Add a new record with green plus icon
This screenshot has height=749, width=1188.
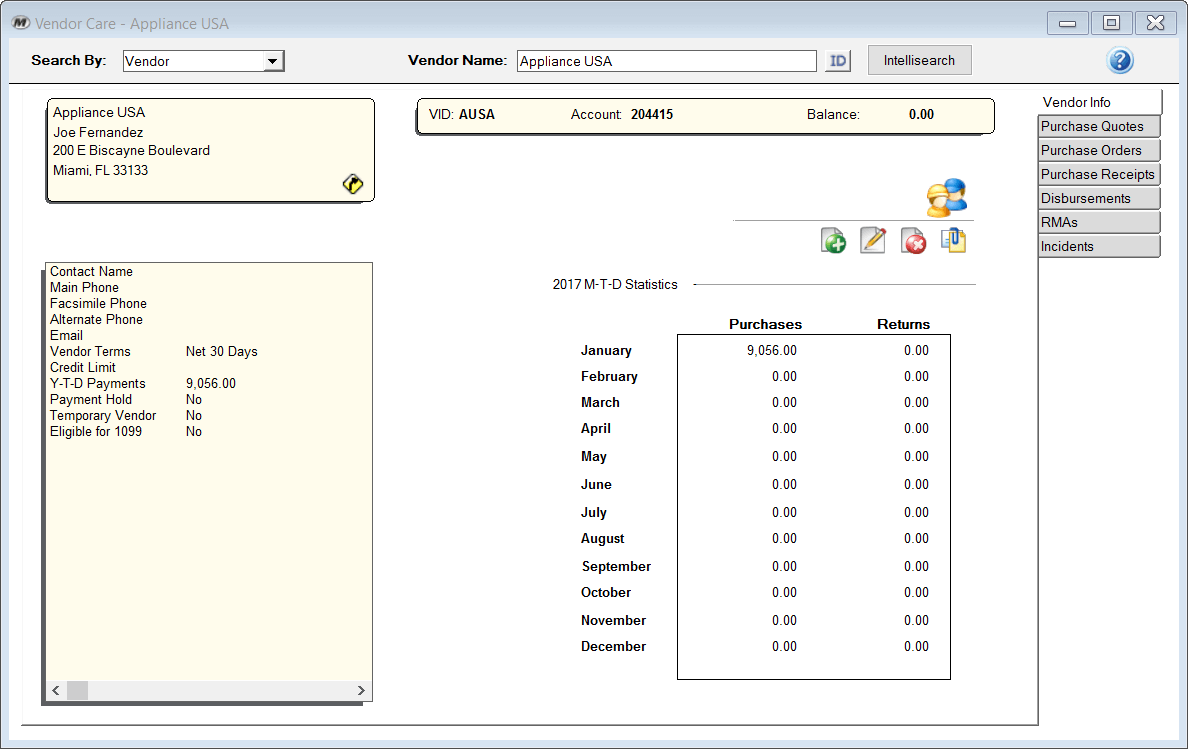pyautogui.click(x=833, y=241)
